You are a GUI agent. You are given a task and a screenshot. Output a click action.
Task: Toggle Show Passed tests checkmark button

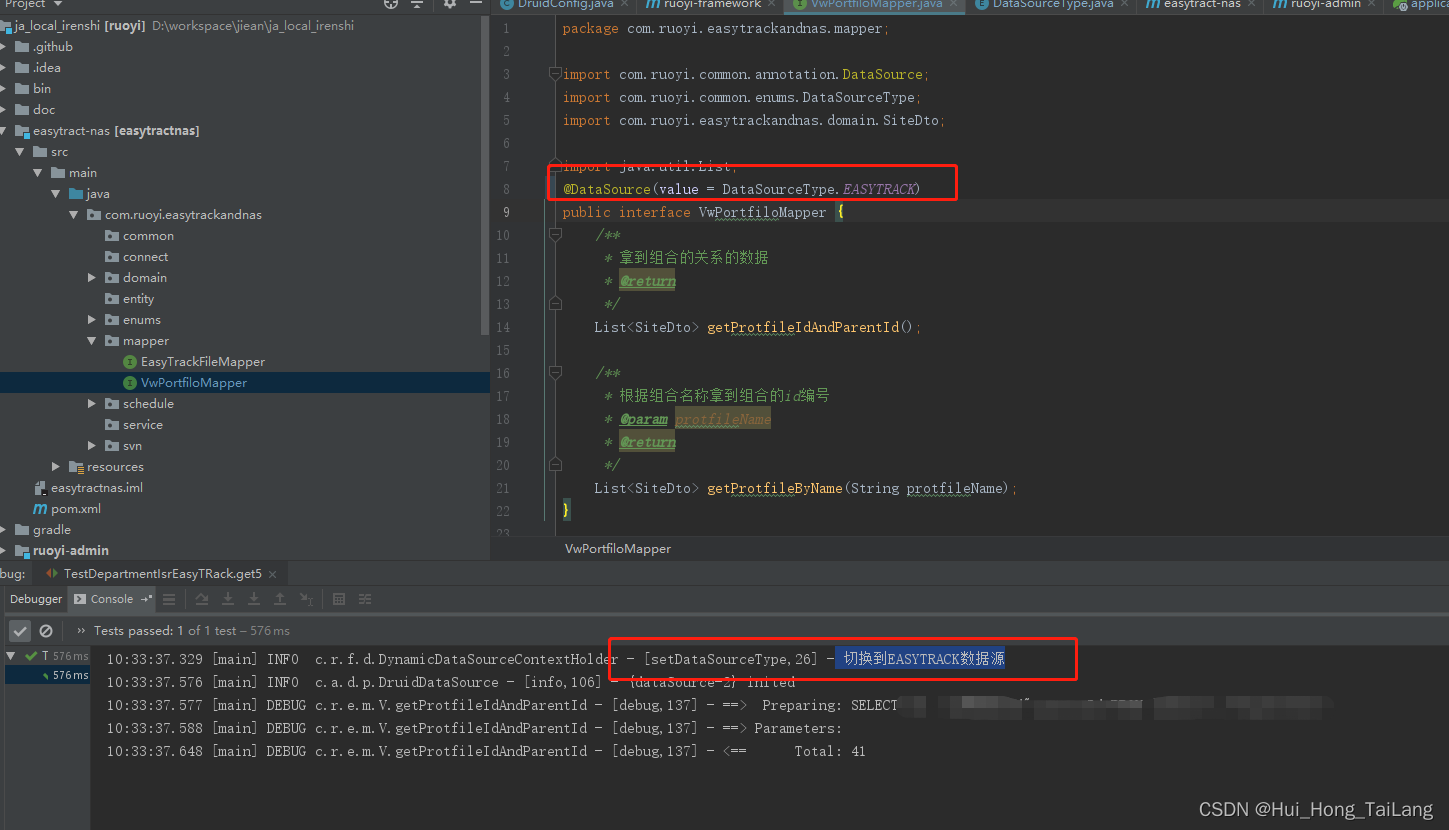point(20,631)
